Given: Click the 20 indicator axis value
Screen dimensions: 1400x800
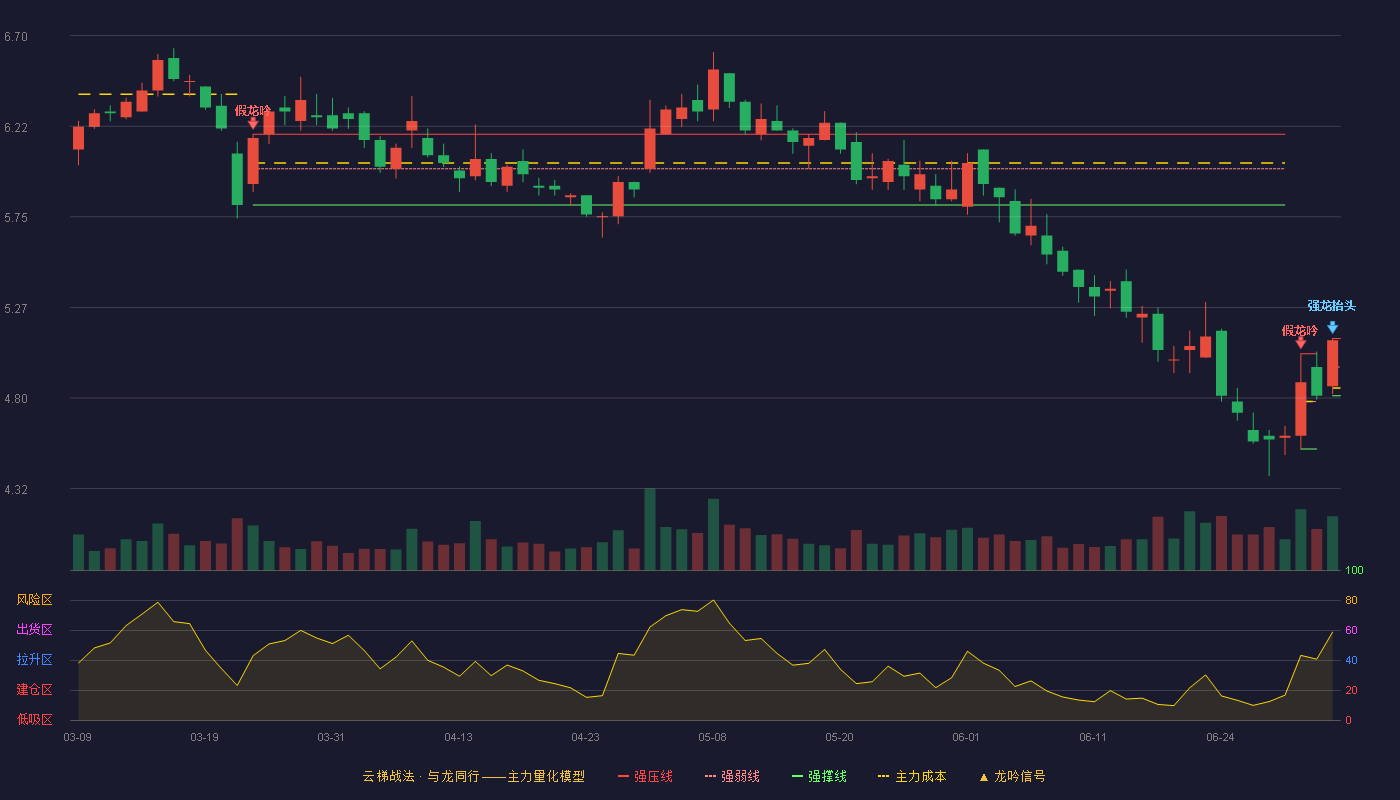Looking at the screenshot, I should coord(1351,690).
